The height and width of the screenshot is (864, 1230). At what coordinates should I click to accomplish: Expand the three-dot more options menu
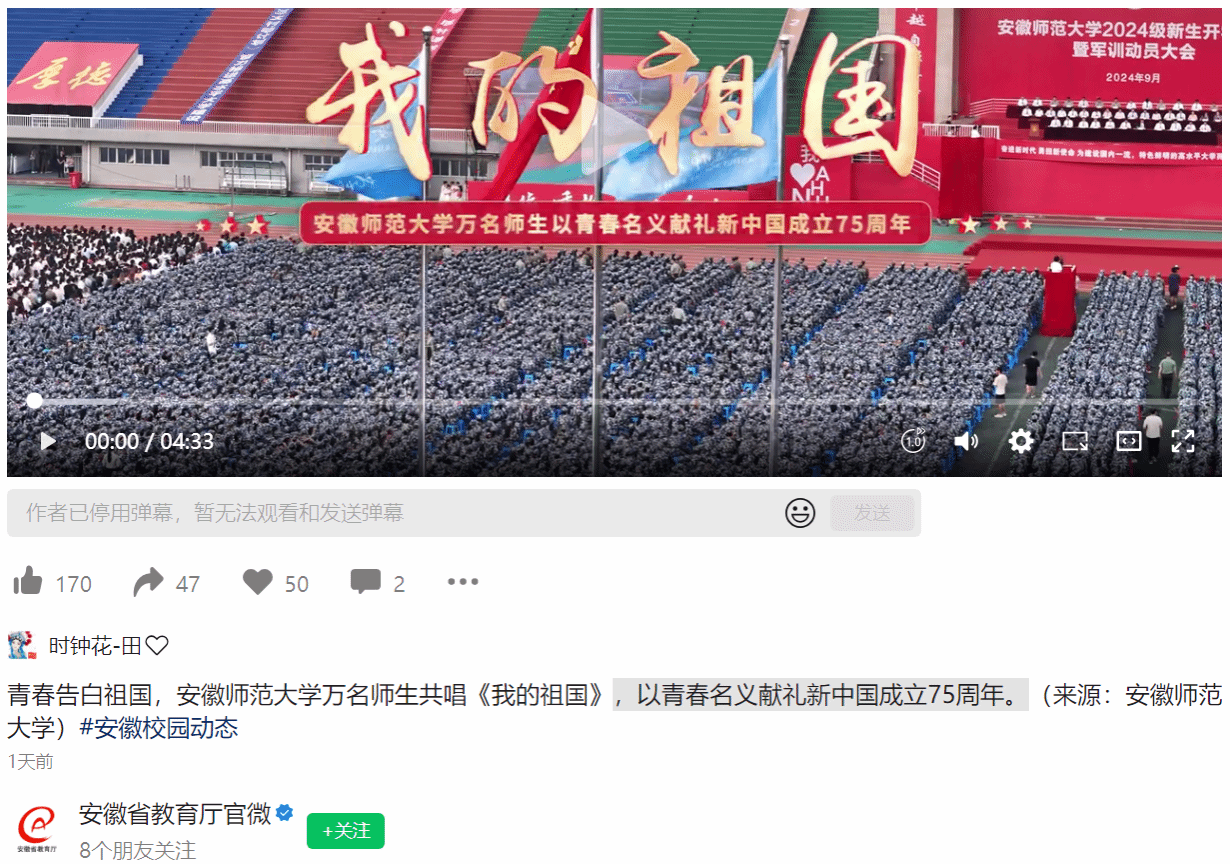[463, 582]
